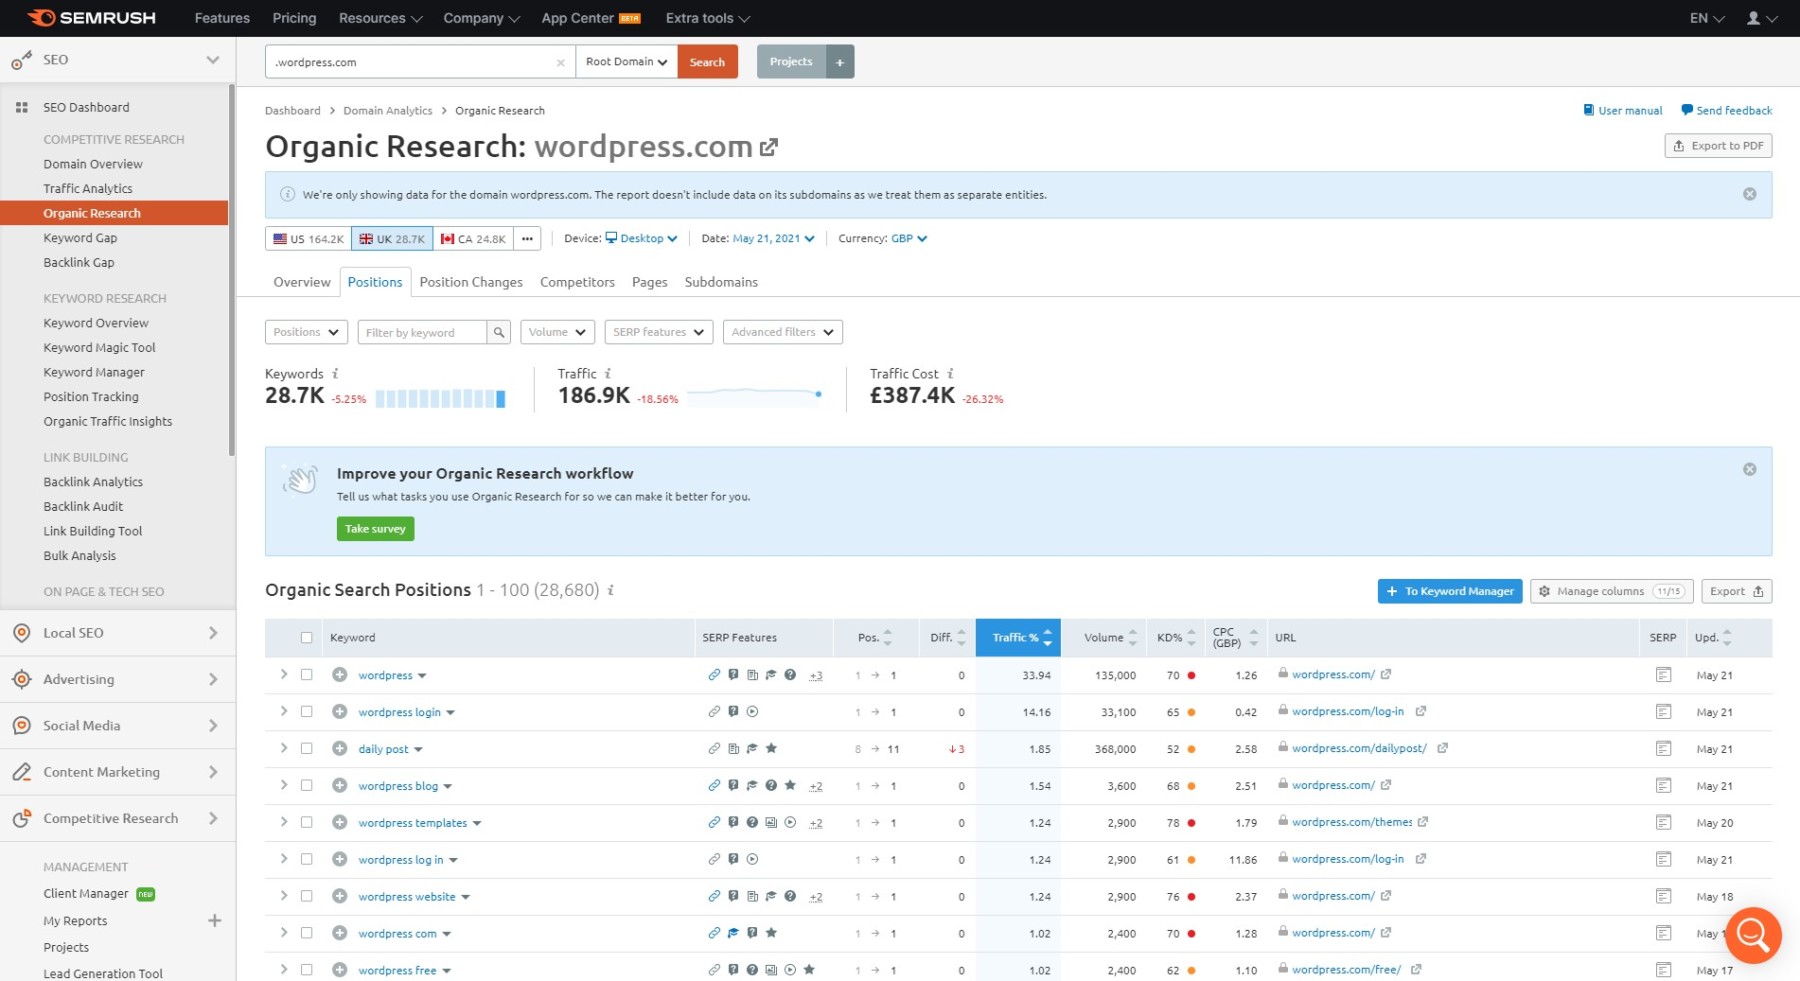Add 'wordpress' keyword with plus icon

pos(339,675)
